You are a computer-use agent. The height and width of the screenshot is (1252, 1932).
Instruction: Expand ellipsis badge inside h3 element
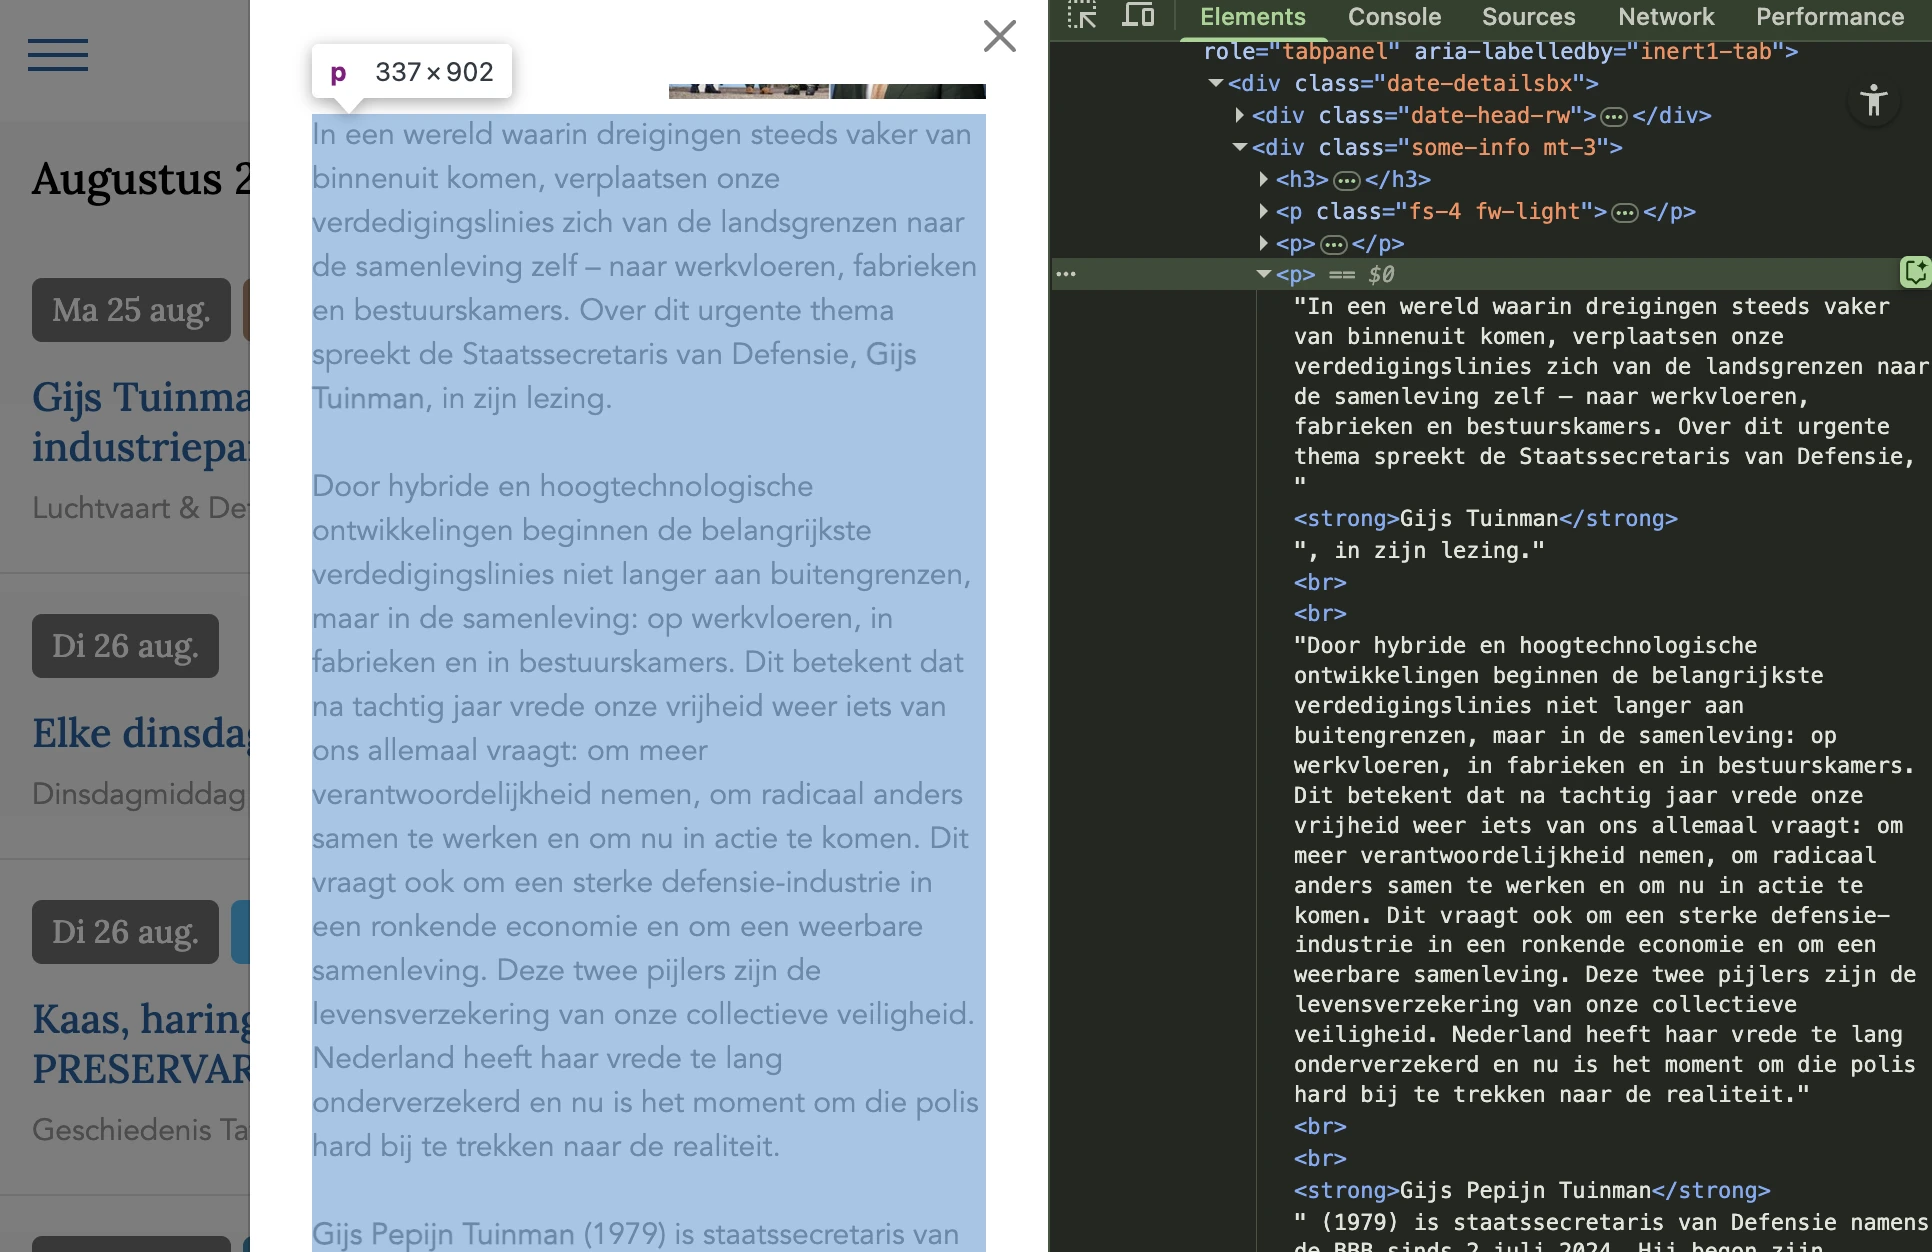click(1347, 181)
